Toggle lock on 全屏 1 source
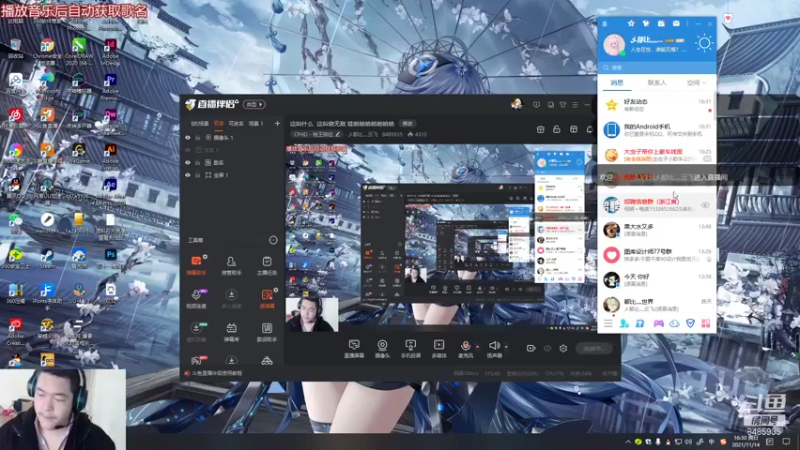 (197, 175)
